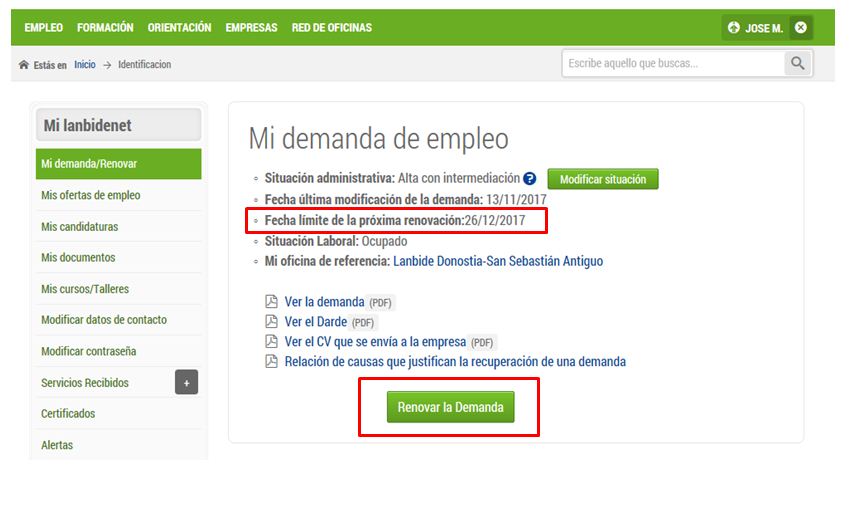
Task: Go to Mis candidaturas in sidebar
Action: 80,227
